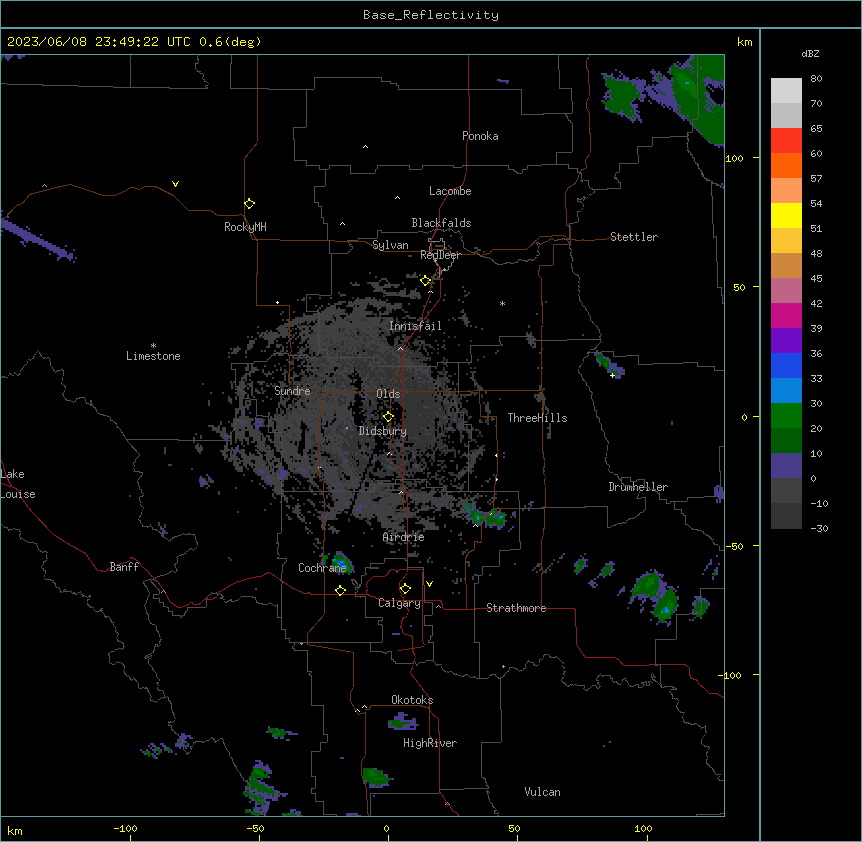The width and height of the screenshot is (862, 842).
Task: Click the HighRiver label
Action: pos(430,743)
